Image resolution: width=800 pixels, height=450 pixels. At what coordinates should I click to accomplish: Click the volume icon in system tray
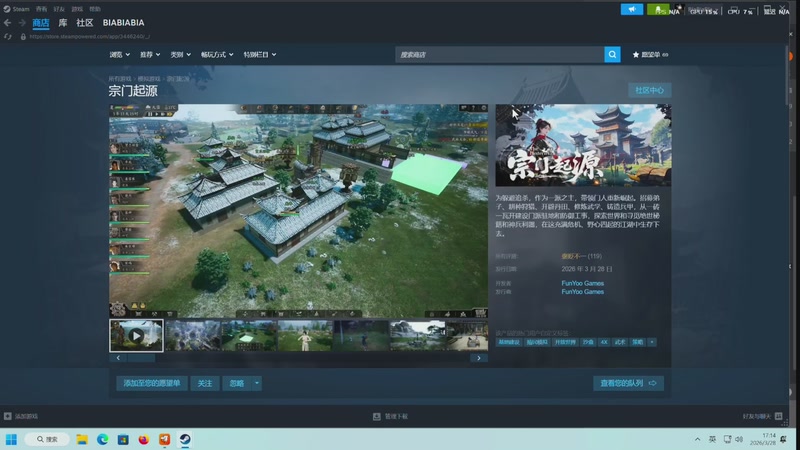coord(739,439)
